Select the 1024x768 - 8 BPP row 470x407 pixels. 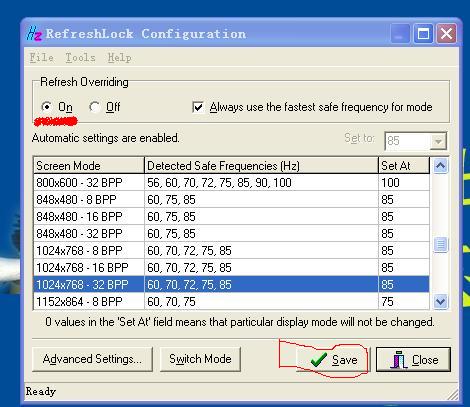click(x=231, y=251)
